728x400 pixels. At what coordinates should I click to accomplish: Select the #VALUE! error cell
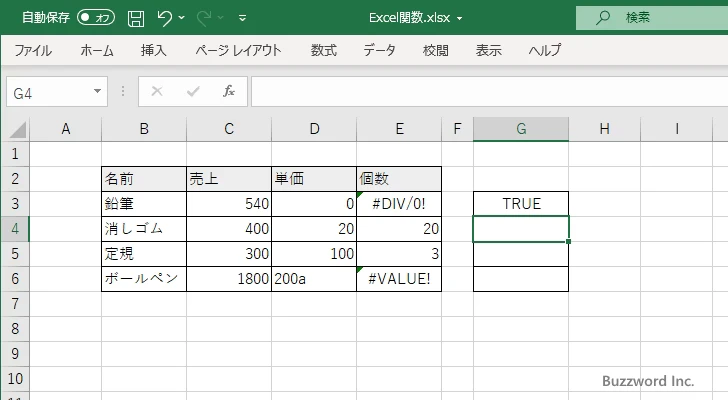pyautogui.click(x=399, y=279)
